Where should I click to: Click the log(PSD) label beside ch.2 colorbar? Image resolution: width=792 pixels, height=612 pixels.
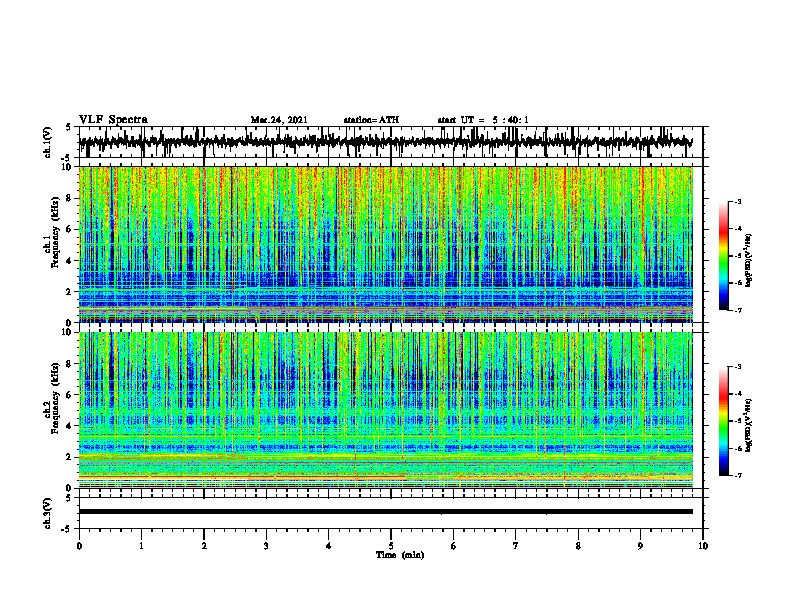pyautogui.click(x=749, y=424)
